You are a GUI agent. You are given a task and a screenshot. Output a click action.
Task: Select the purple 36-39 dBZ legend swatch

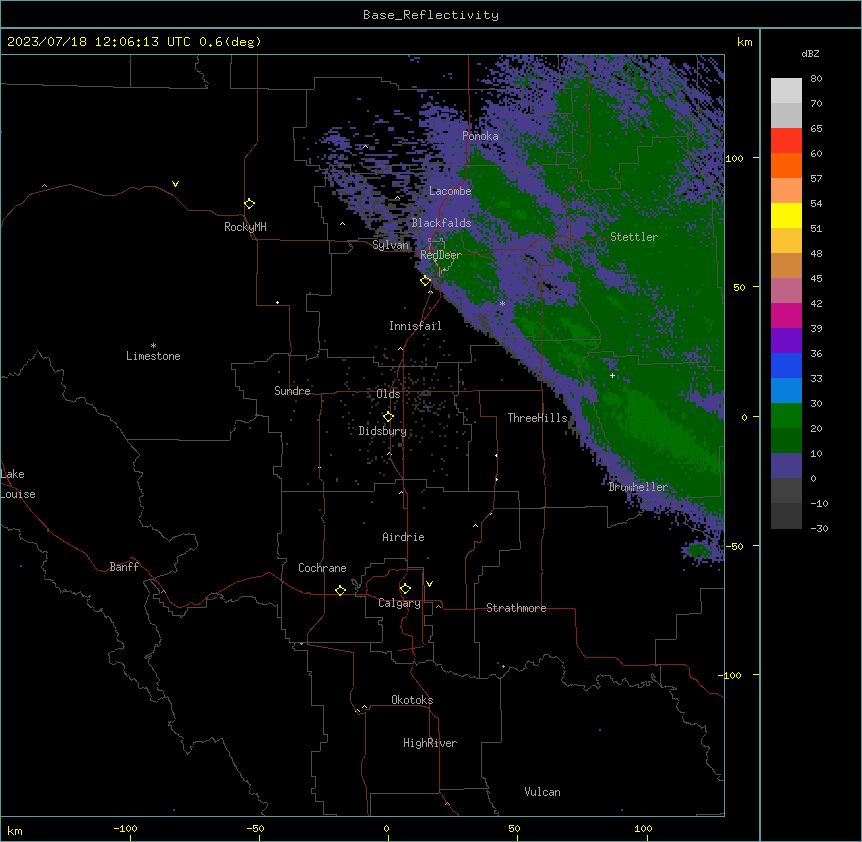tap(786, 341)
